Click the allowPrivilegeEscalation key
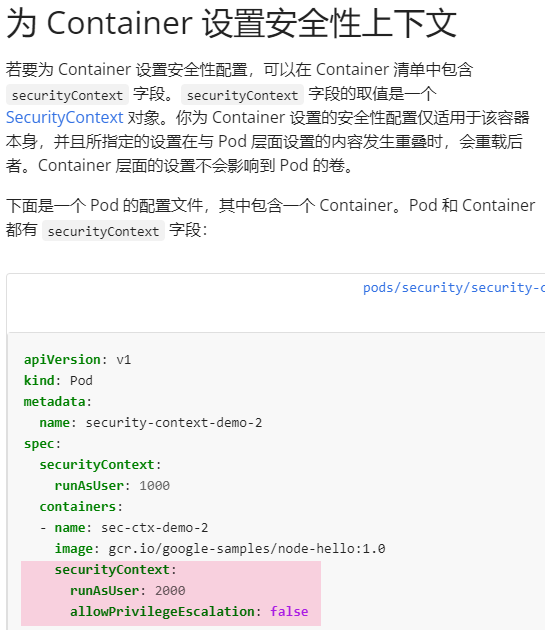 pos(162,612)
